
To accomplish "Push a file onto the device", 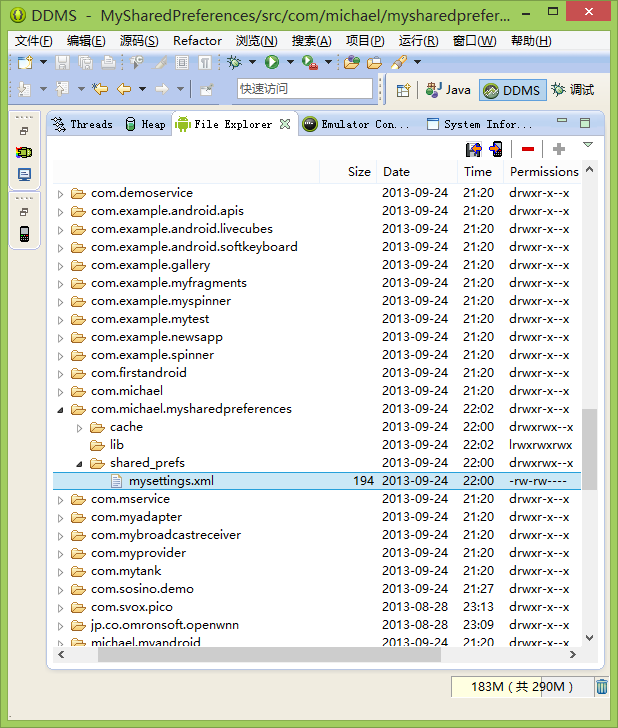I will point(496,150).
